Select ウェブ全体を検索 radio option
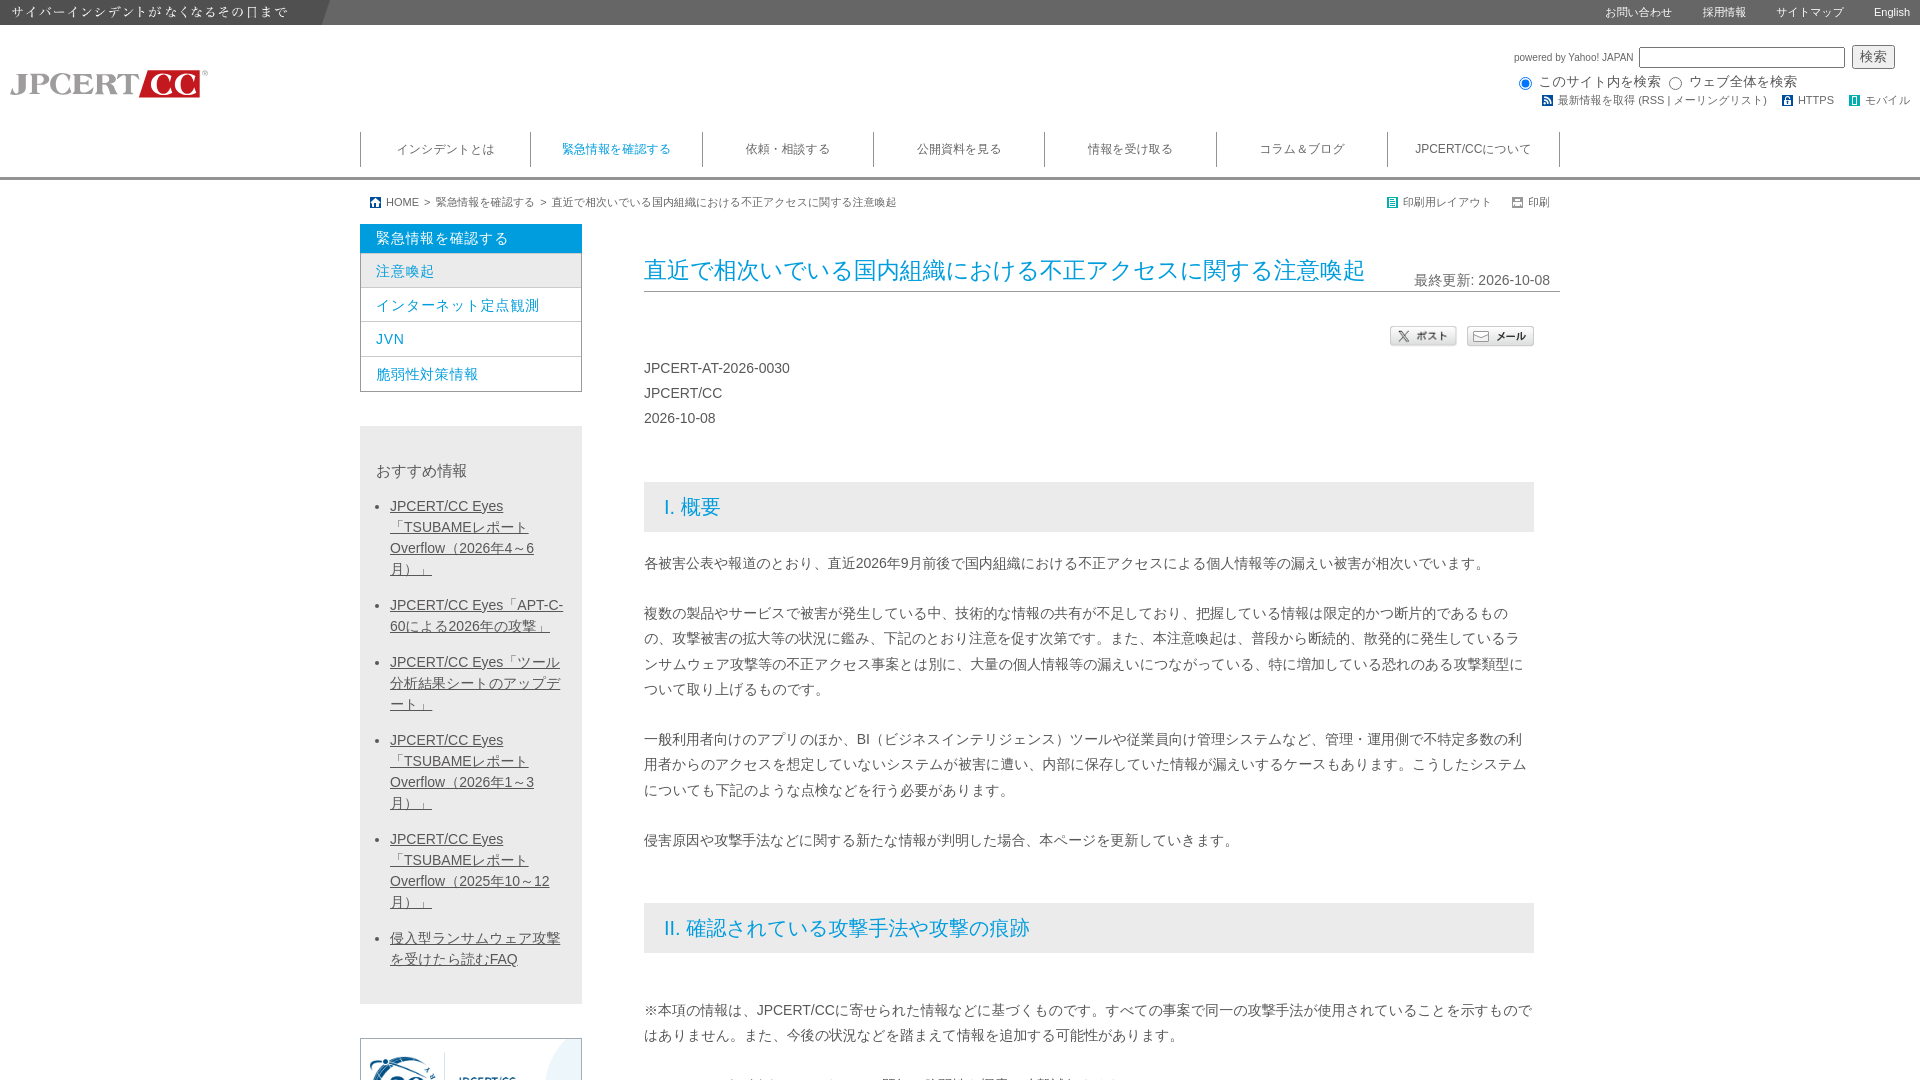The height and width of the screenshot is (1080, 1920). click(1675, 84)
